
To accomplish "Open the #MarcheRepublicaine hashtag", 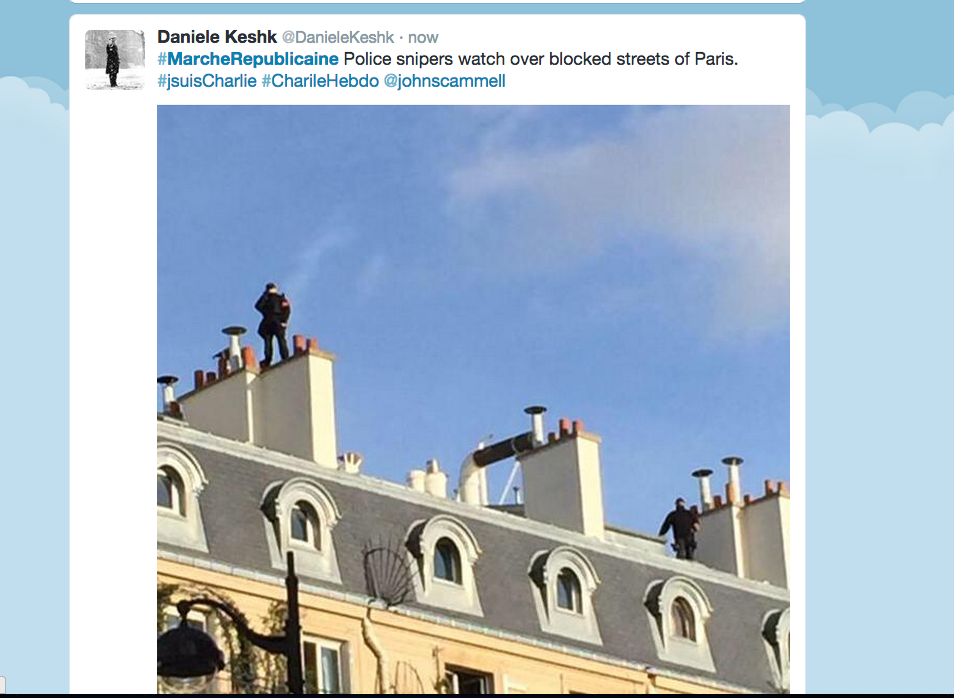I will click(248, 59).
